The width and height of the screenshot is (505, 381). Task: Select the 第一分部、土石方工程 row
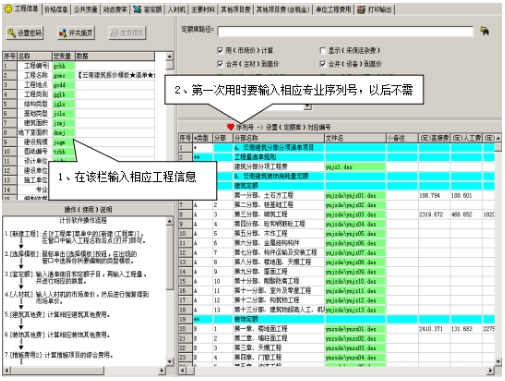pyautogui.click(x=337, y=195)
